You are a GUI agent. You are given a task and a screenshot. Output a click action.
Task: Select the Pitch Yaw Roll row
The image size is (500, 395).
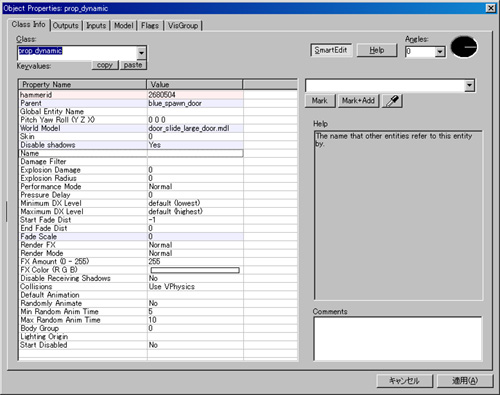click(x=131, y=120)
